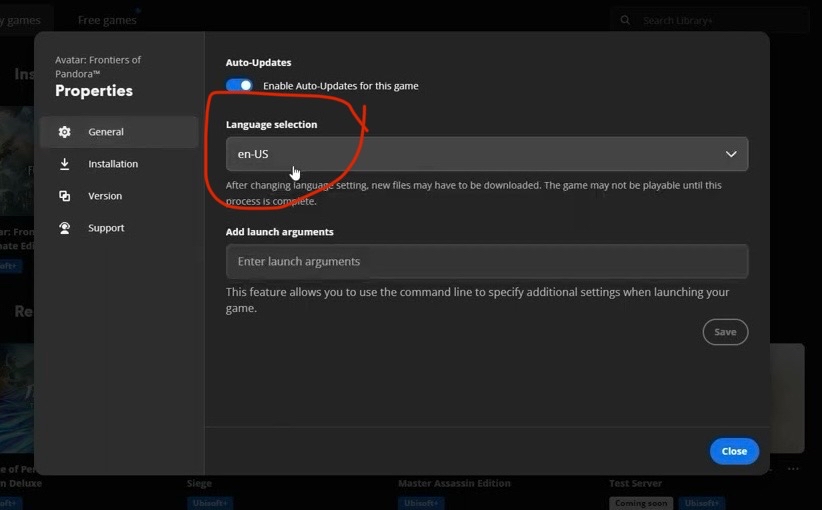Select the Support section in sidebar

[x=106, y=228]
